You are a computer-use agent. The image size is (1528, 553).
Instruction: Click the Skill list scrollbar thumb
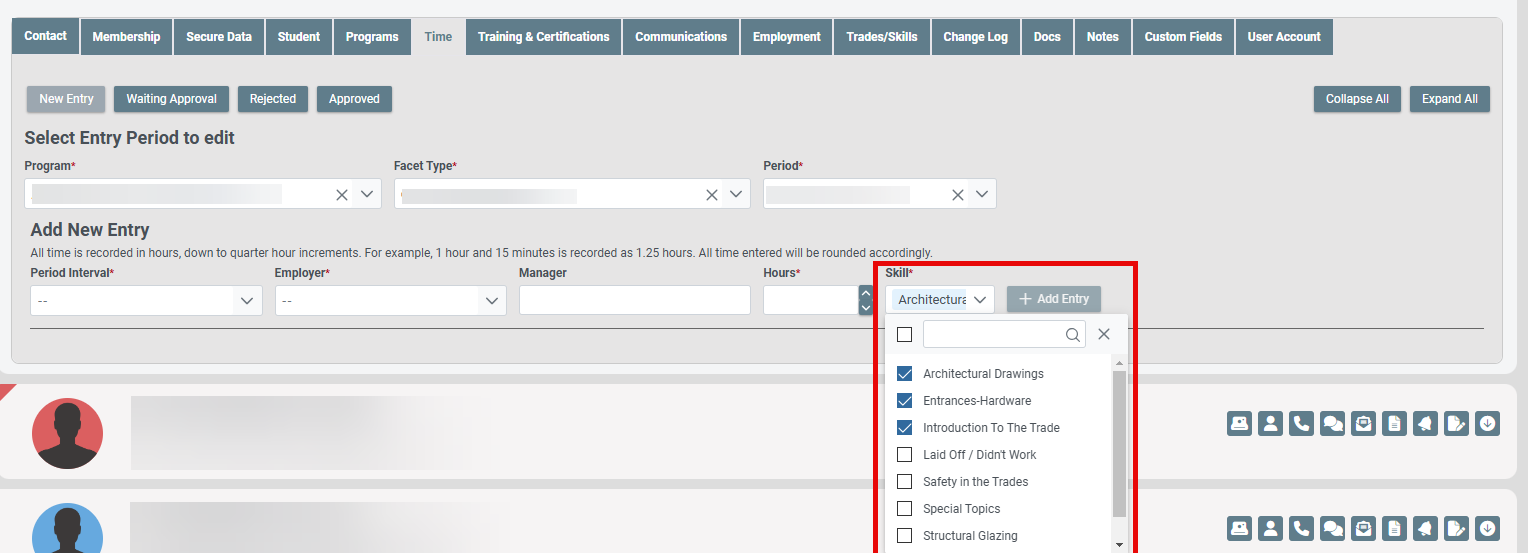point(1120,445)
